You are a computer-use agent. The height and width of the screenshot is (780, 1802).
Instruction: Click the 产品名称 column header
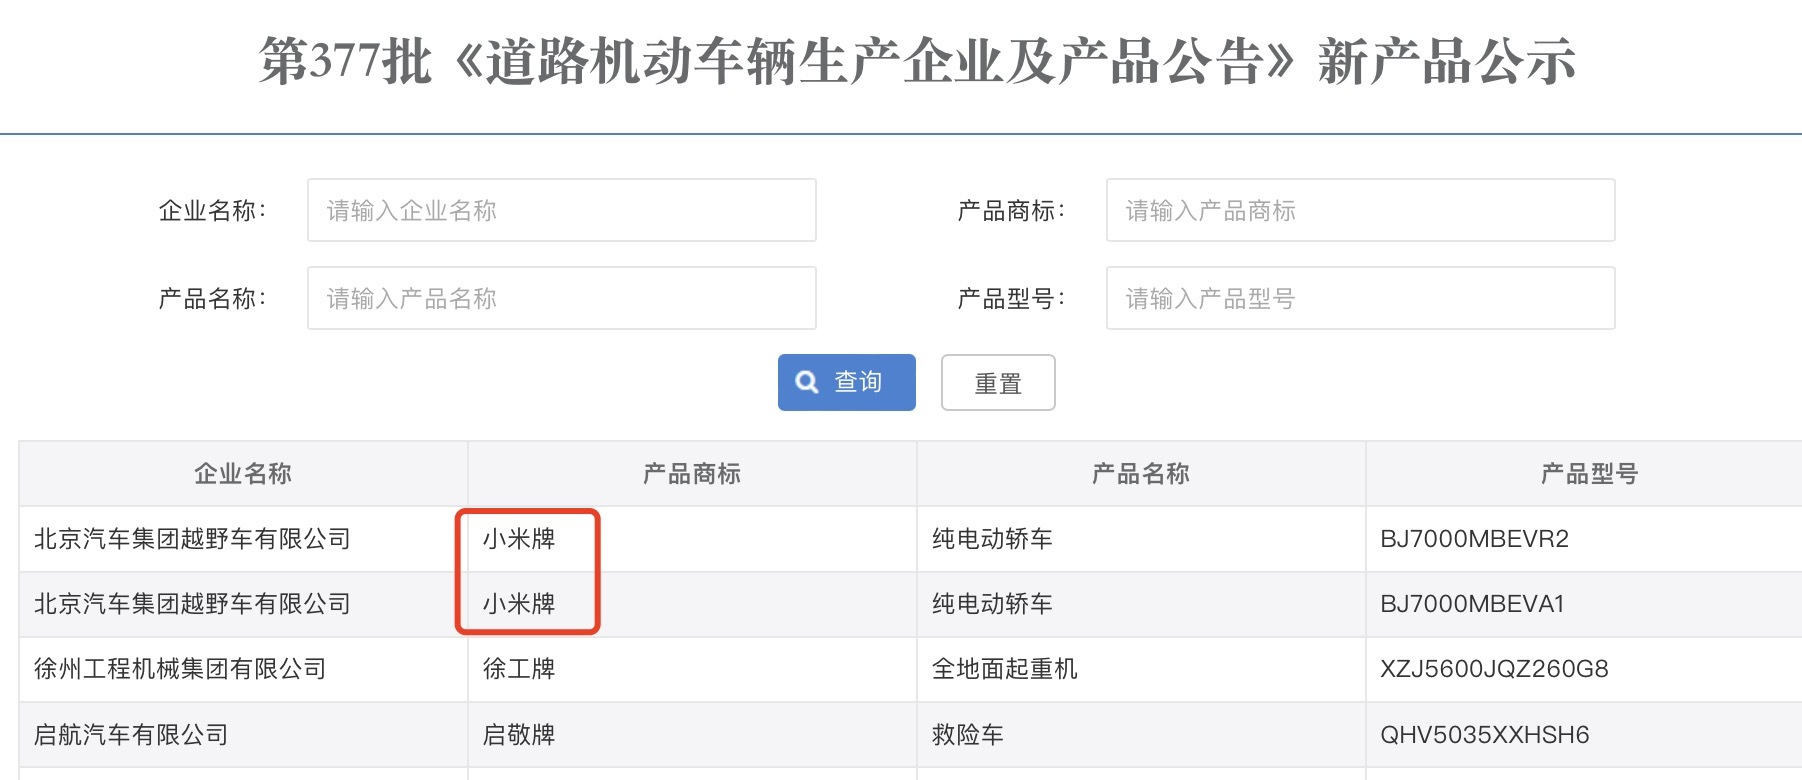point(1141,474)
